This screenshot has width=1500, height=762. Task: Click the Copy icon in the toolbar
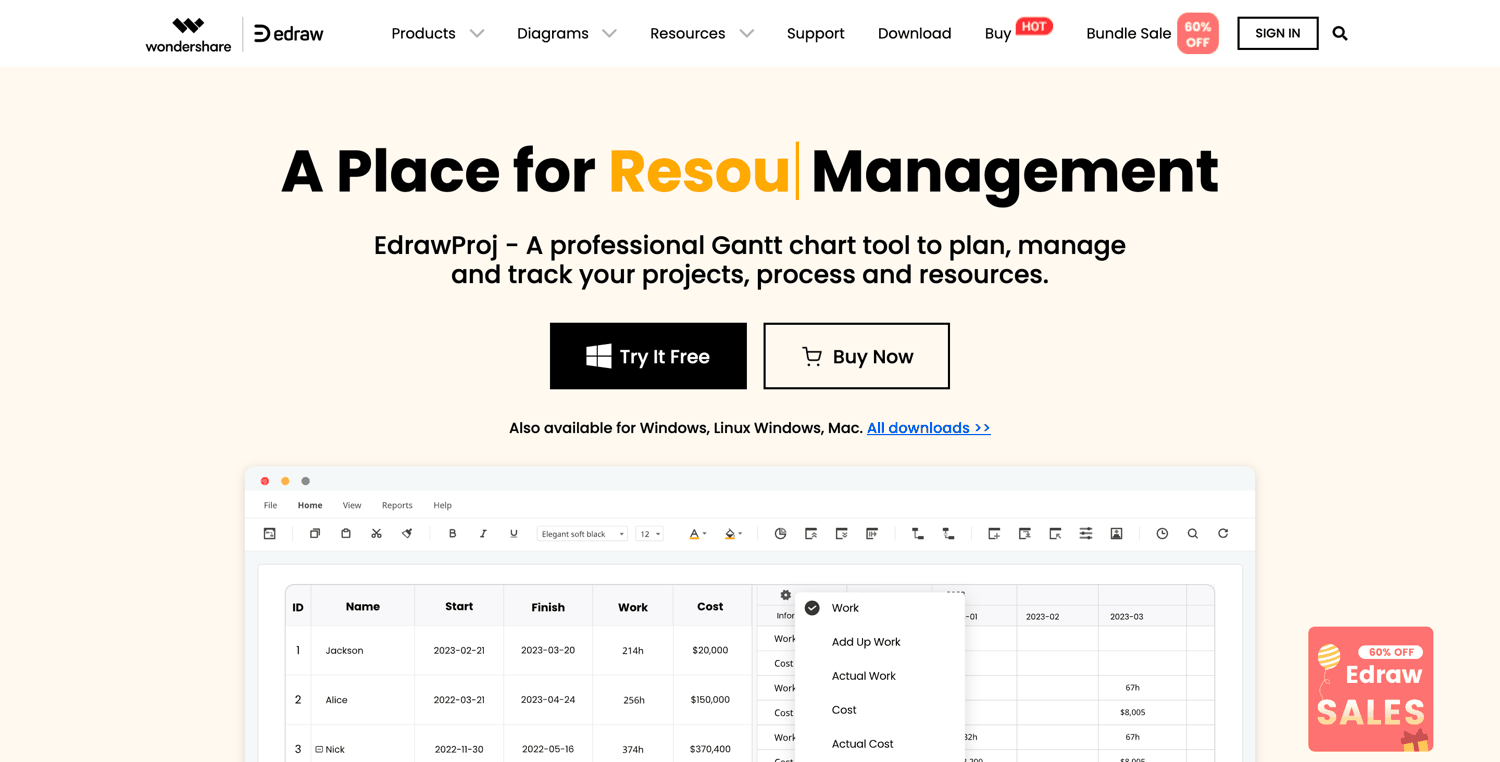click(315, 534)
